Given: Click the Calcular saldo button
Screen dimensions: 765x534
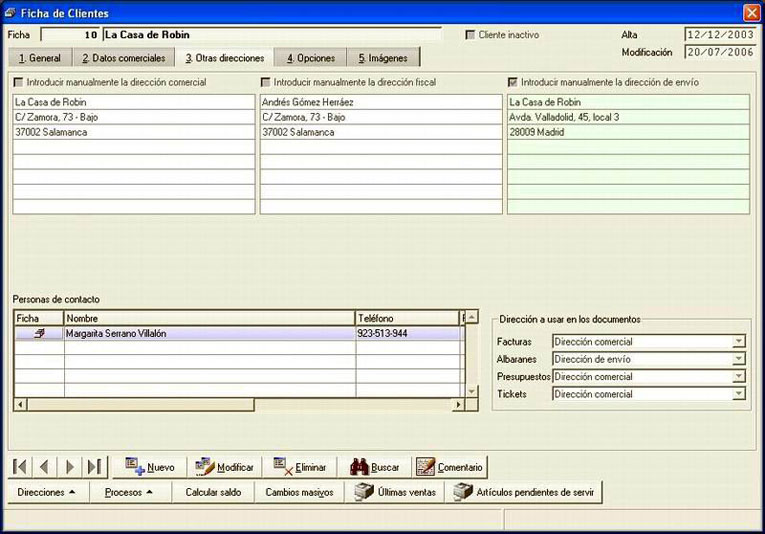Looking at the screenshot, I should [213, 492].
